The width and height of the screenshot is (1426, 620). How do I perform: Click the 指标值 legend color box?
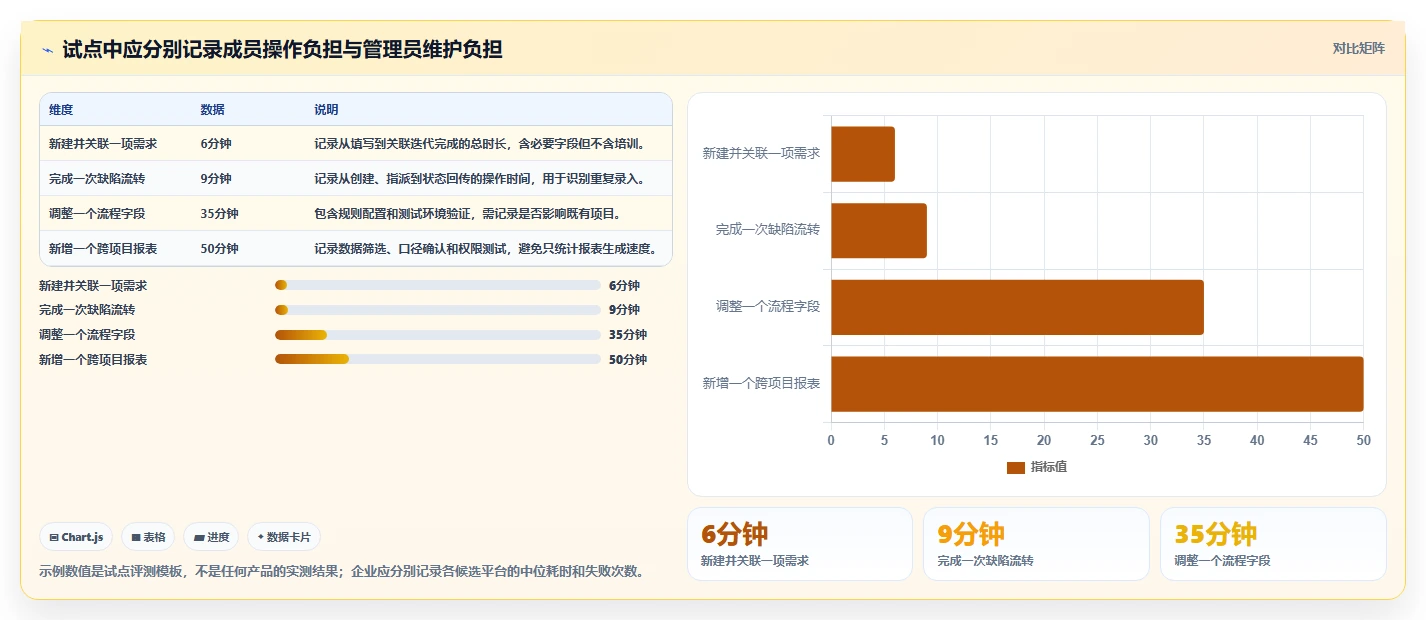point(1016,467)
